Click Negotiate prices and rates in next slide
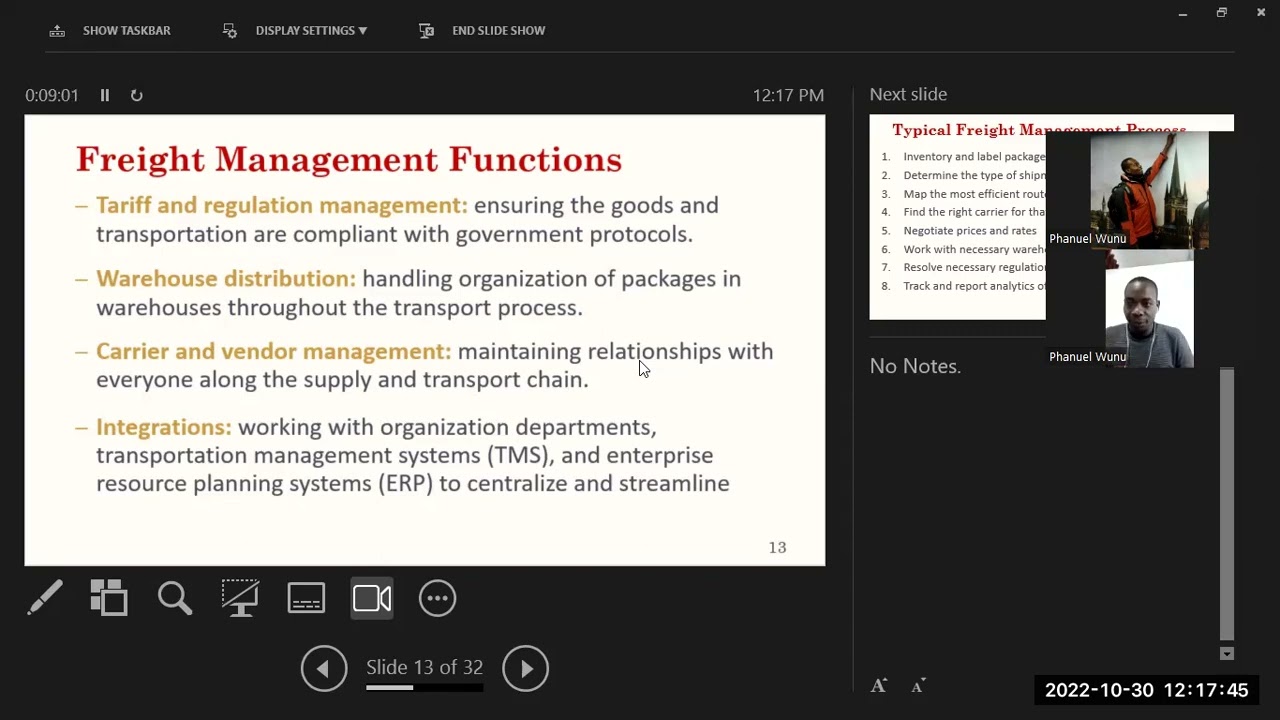The height and width of the screenshot is (720, 1280). (970, 231)
